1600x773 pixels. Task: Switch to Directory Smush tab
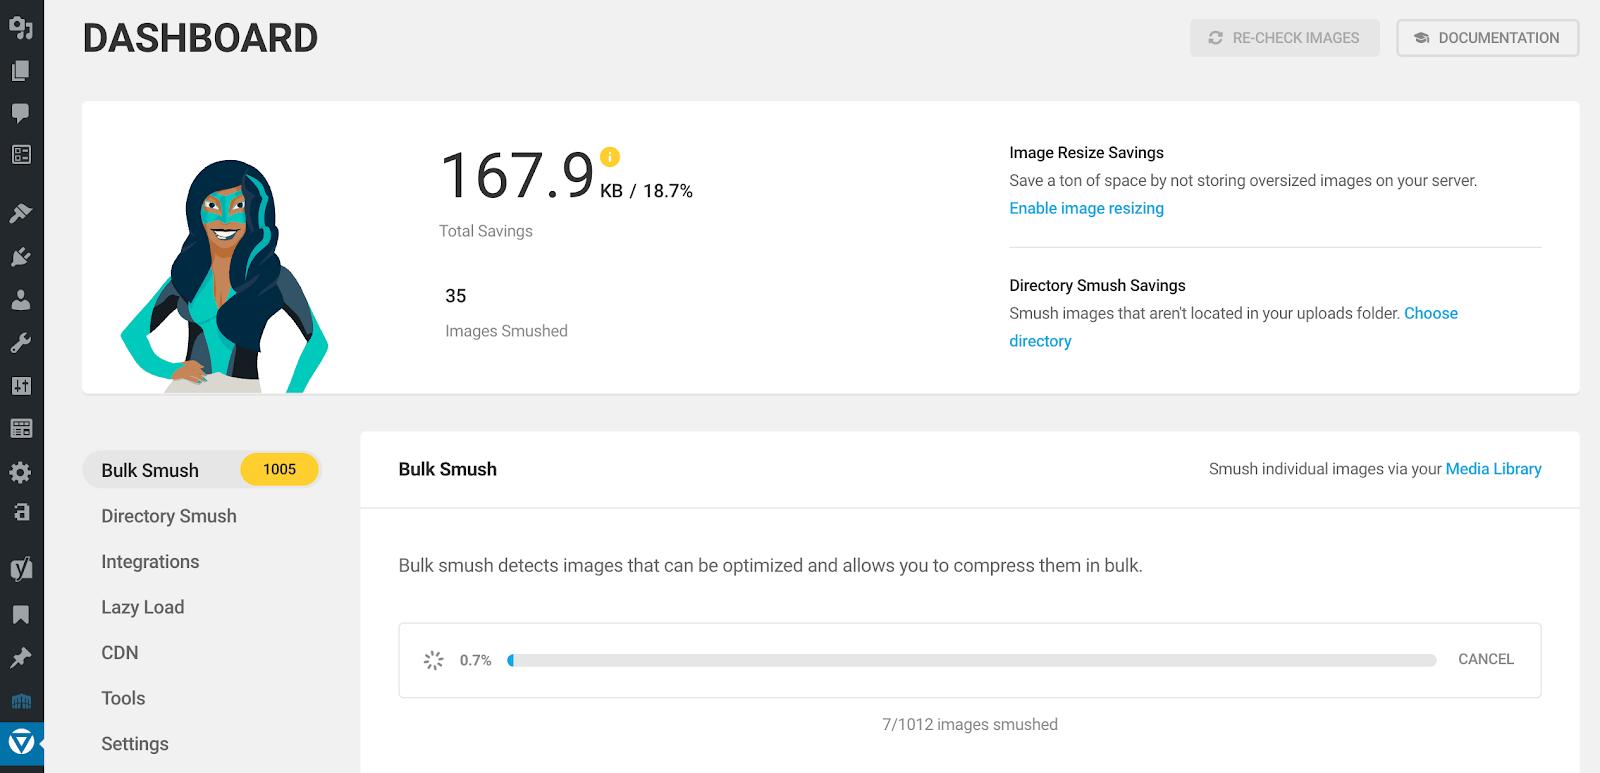pyautogui.click(x=169, y=516)
